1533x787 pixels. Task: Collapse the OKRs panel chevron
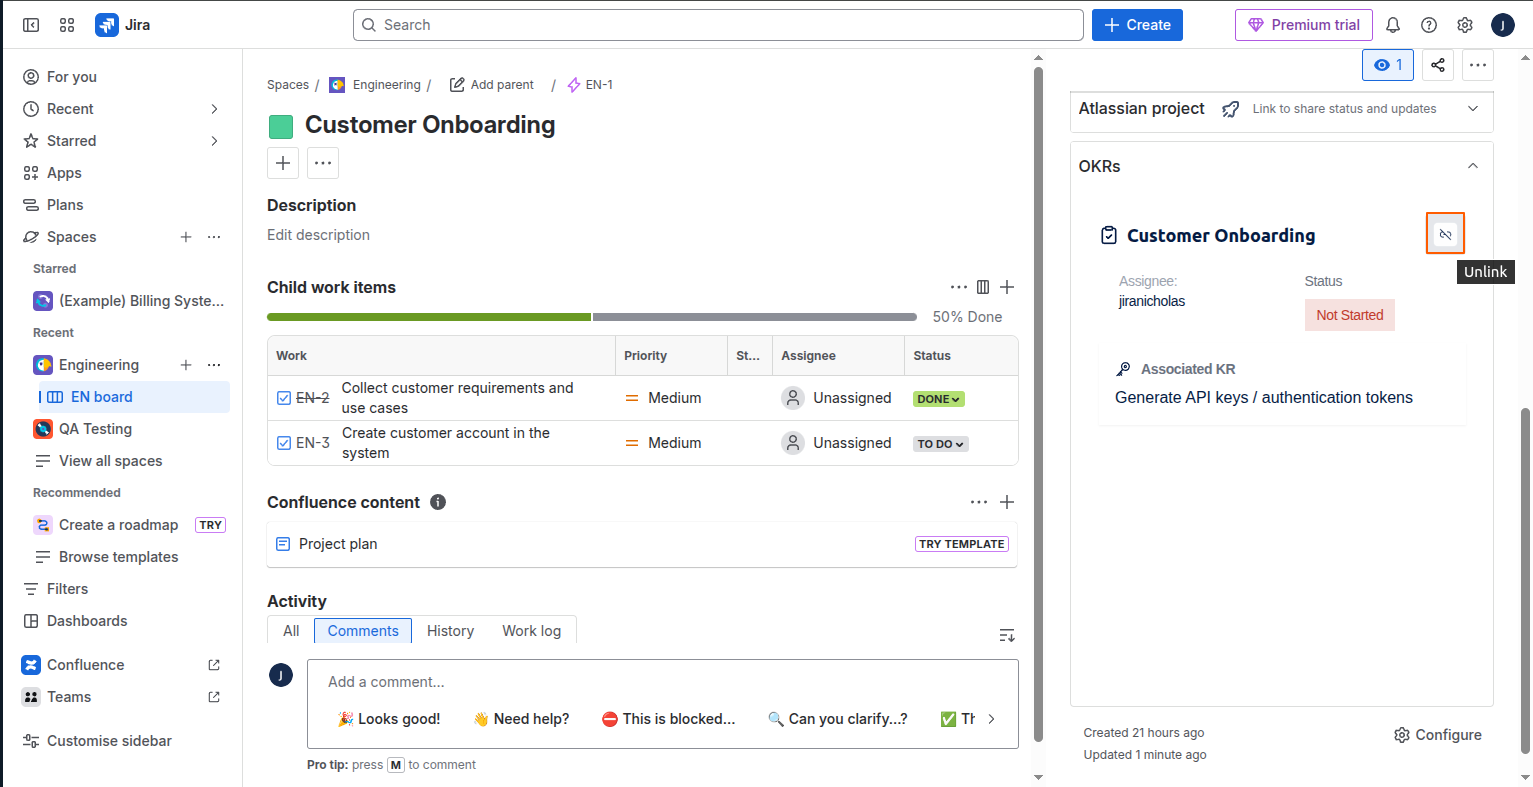pos(1473,166)
